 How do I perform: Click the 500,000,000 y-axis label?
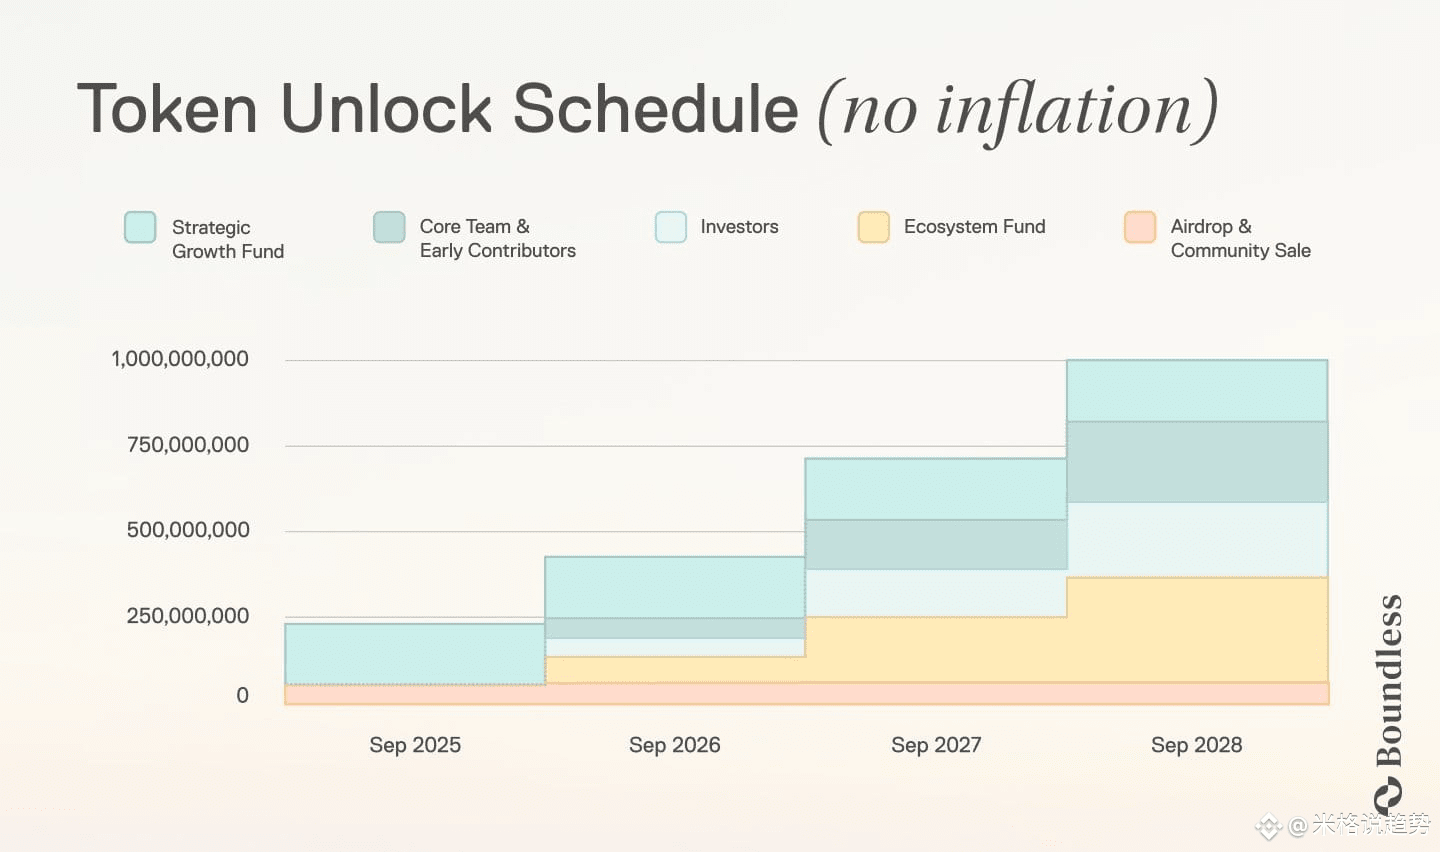click(188, 530)
